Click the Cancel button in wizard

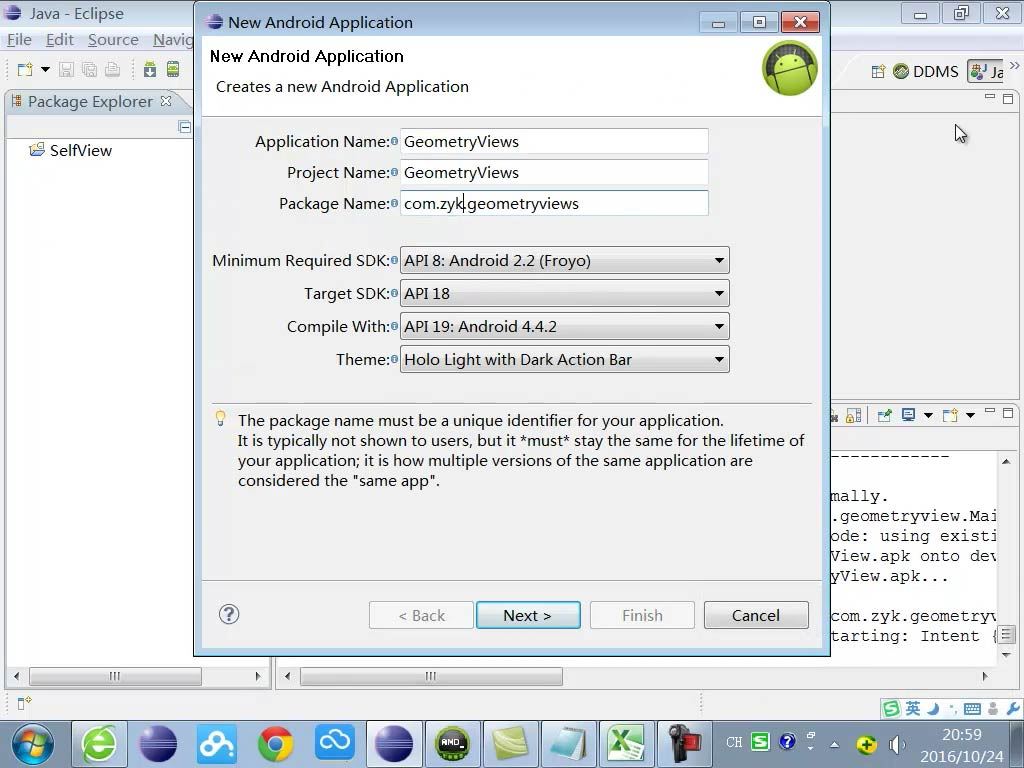coord(756,615)
